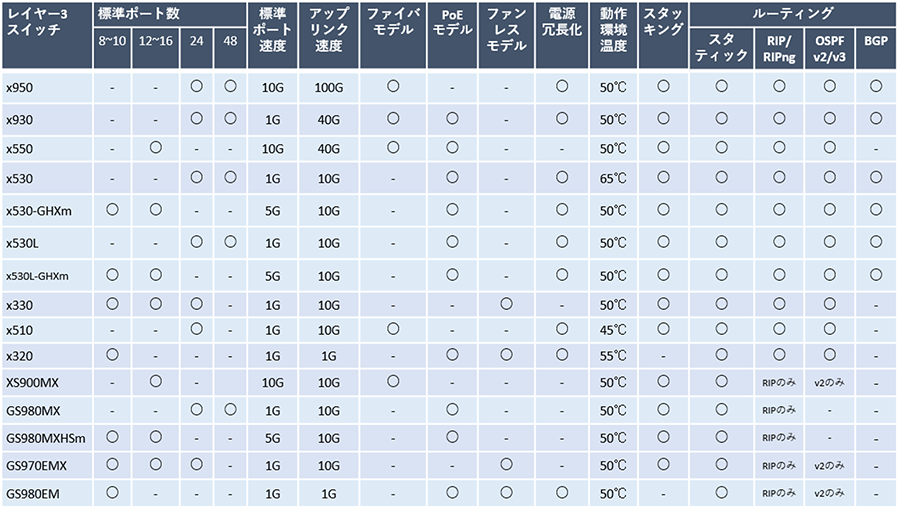
Task: Click the BGP circle mark for x950
Action: point(876,87)
